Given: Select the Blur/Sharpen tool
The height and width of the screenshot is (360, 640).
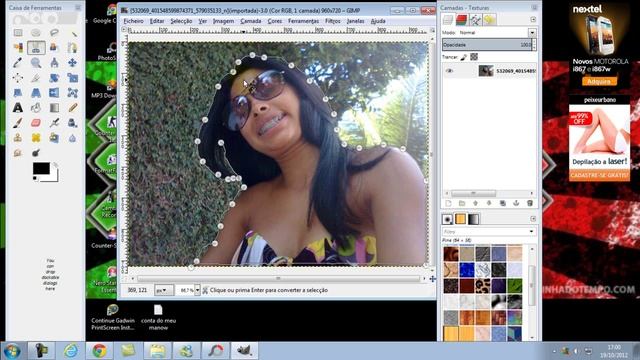Looking at the screenshot, I should pos(72,138).
